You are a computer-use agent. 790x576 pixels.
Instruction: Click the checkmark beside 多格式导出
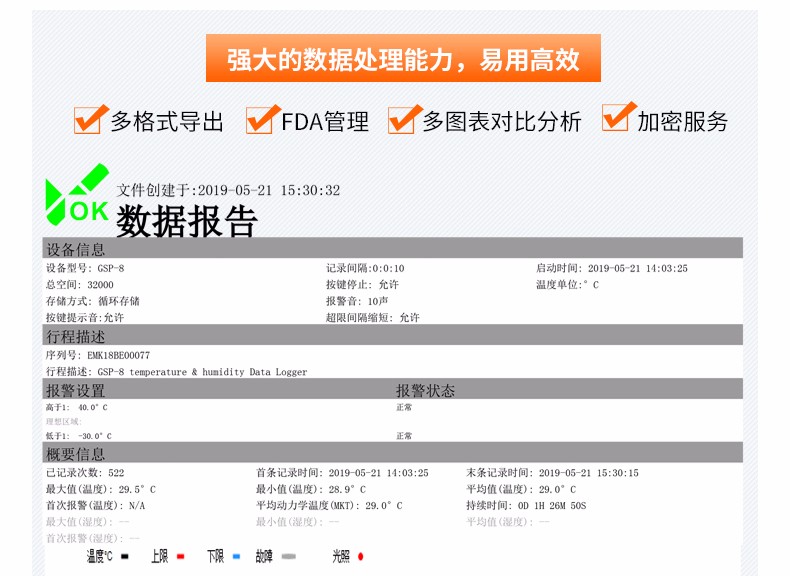[90, 119]
